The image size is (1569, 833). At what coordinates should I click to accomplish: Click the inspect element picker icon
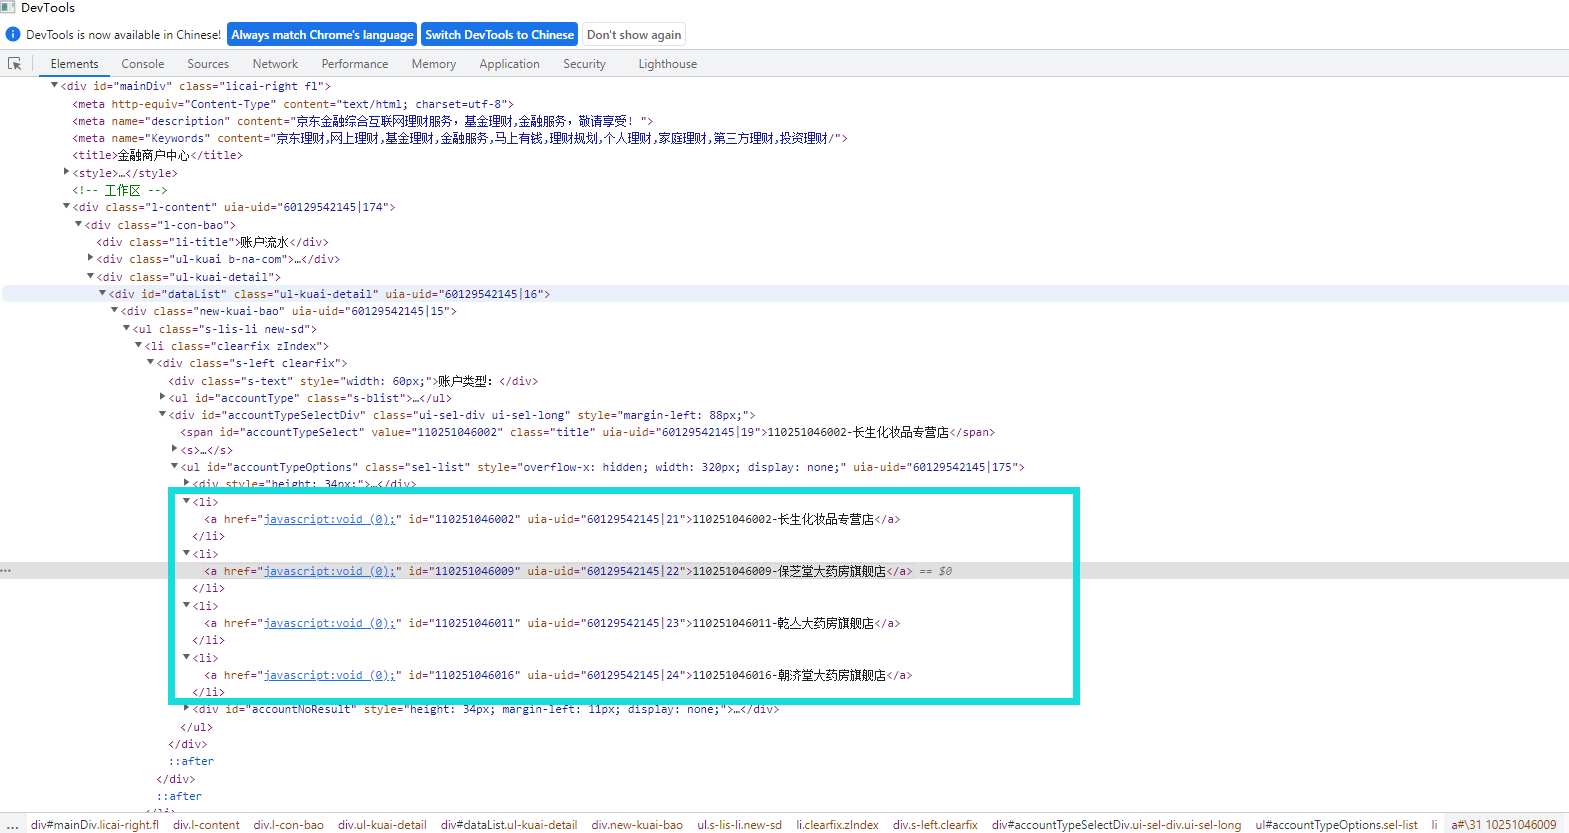pyautogui.click(x=15, y=64)
